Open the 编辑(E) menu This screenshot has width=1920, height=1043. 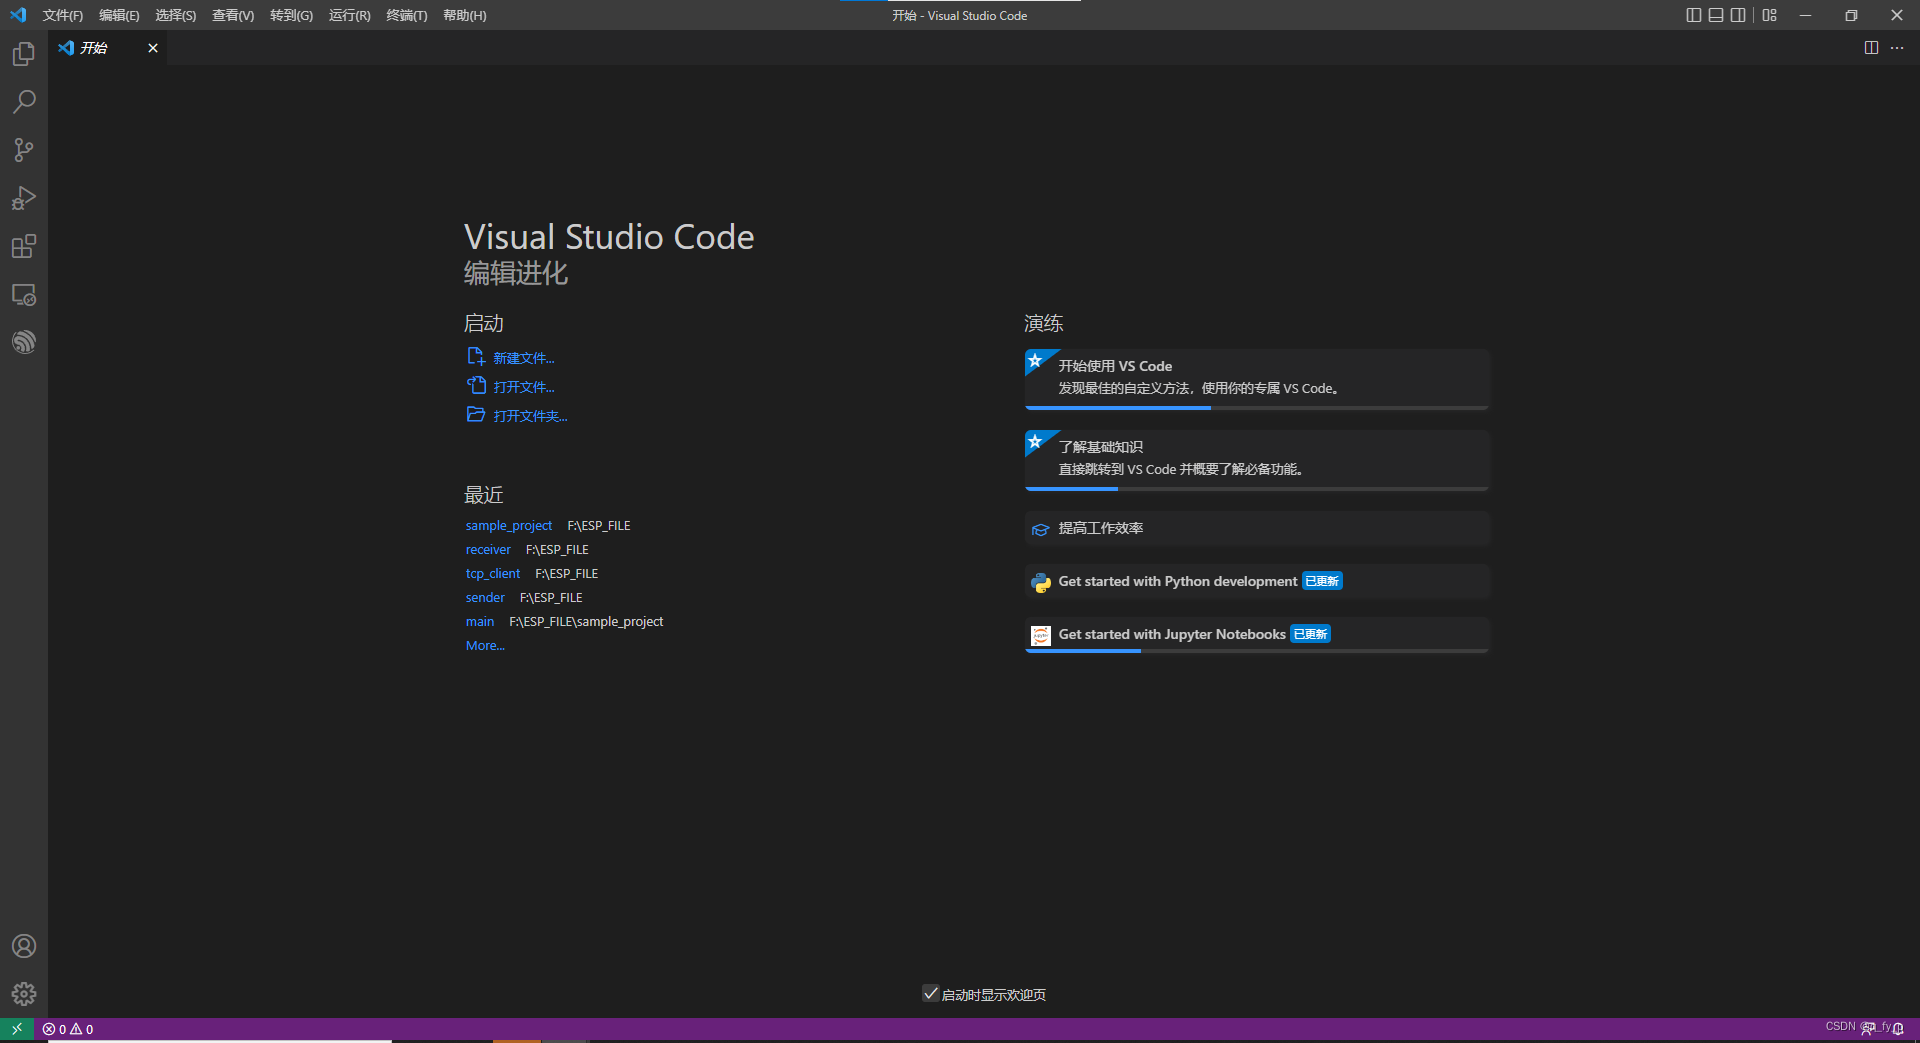pyautogui.click(x=119, y=15)
